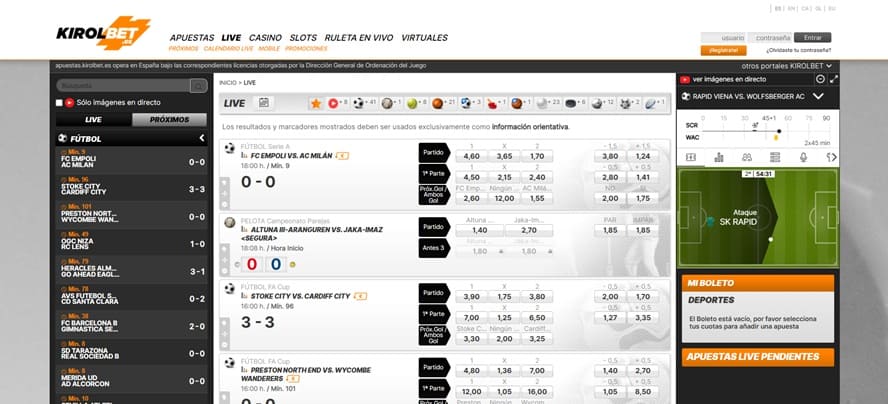Open Merida UD vs AD Alcorcon in sidebar
Screen dimensions: 888x404
(131, 379)
